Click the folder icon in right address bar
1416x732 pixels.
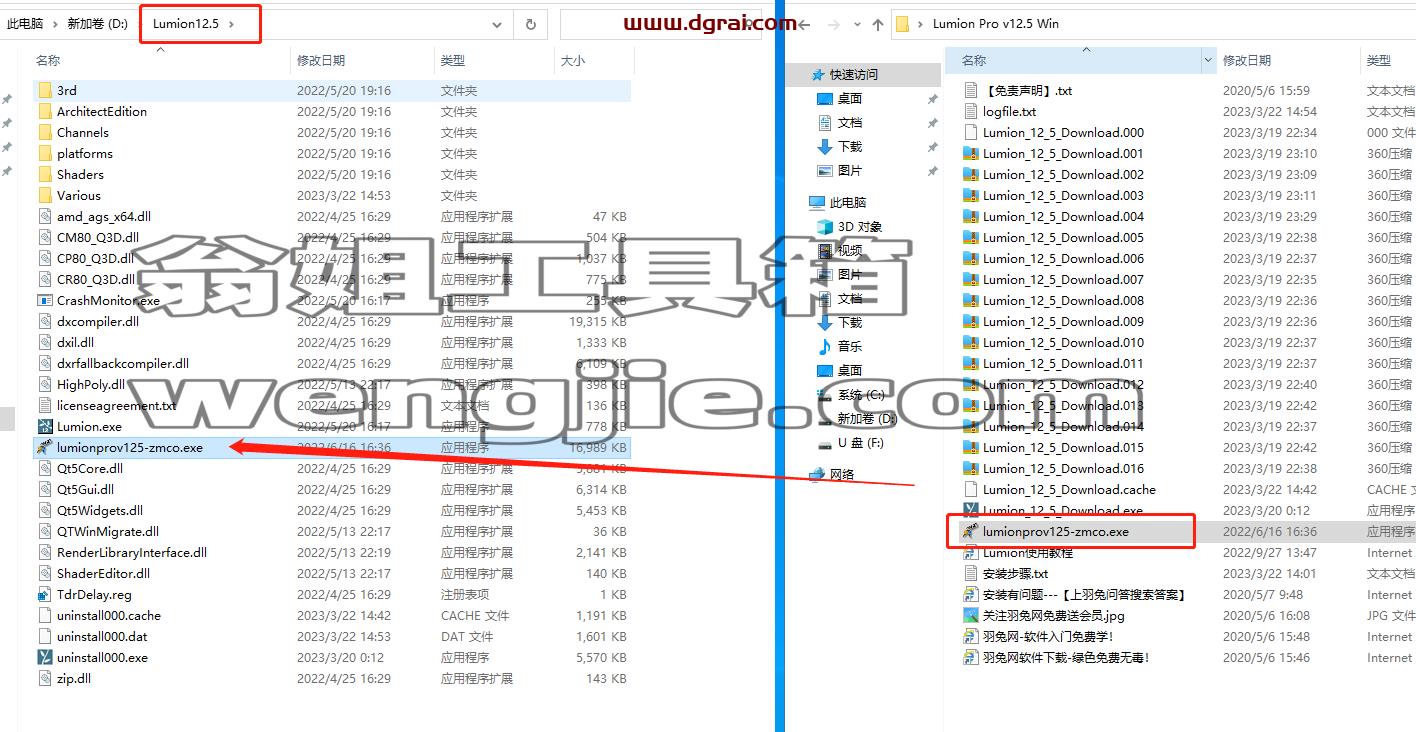tap(902, 24)
